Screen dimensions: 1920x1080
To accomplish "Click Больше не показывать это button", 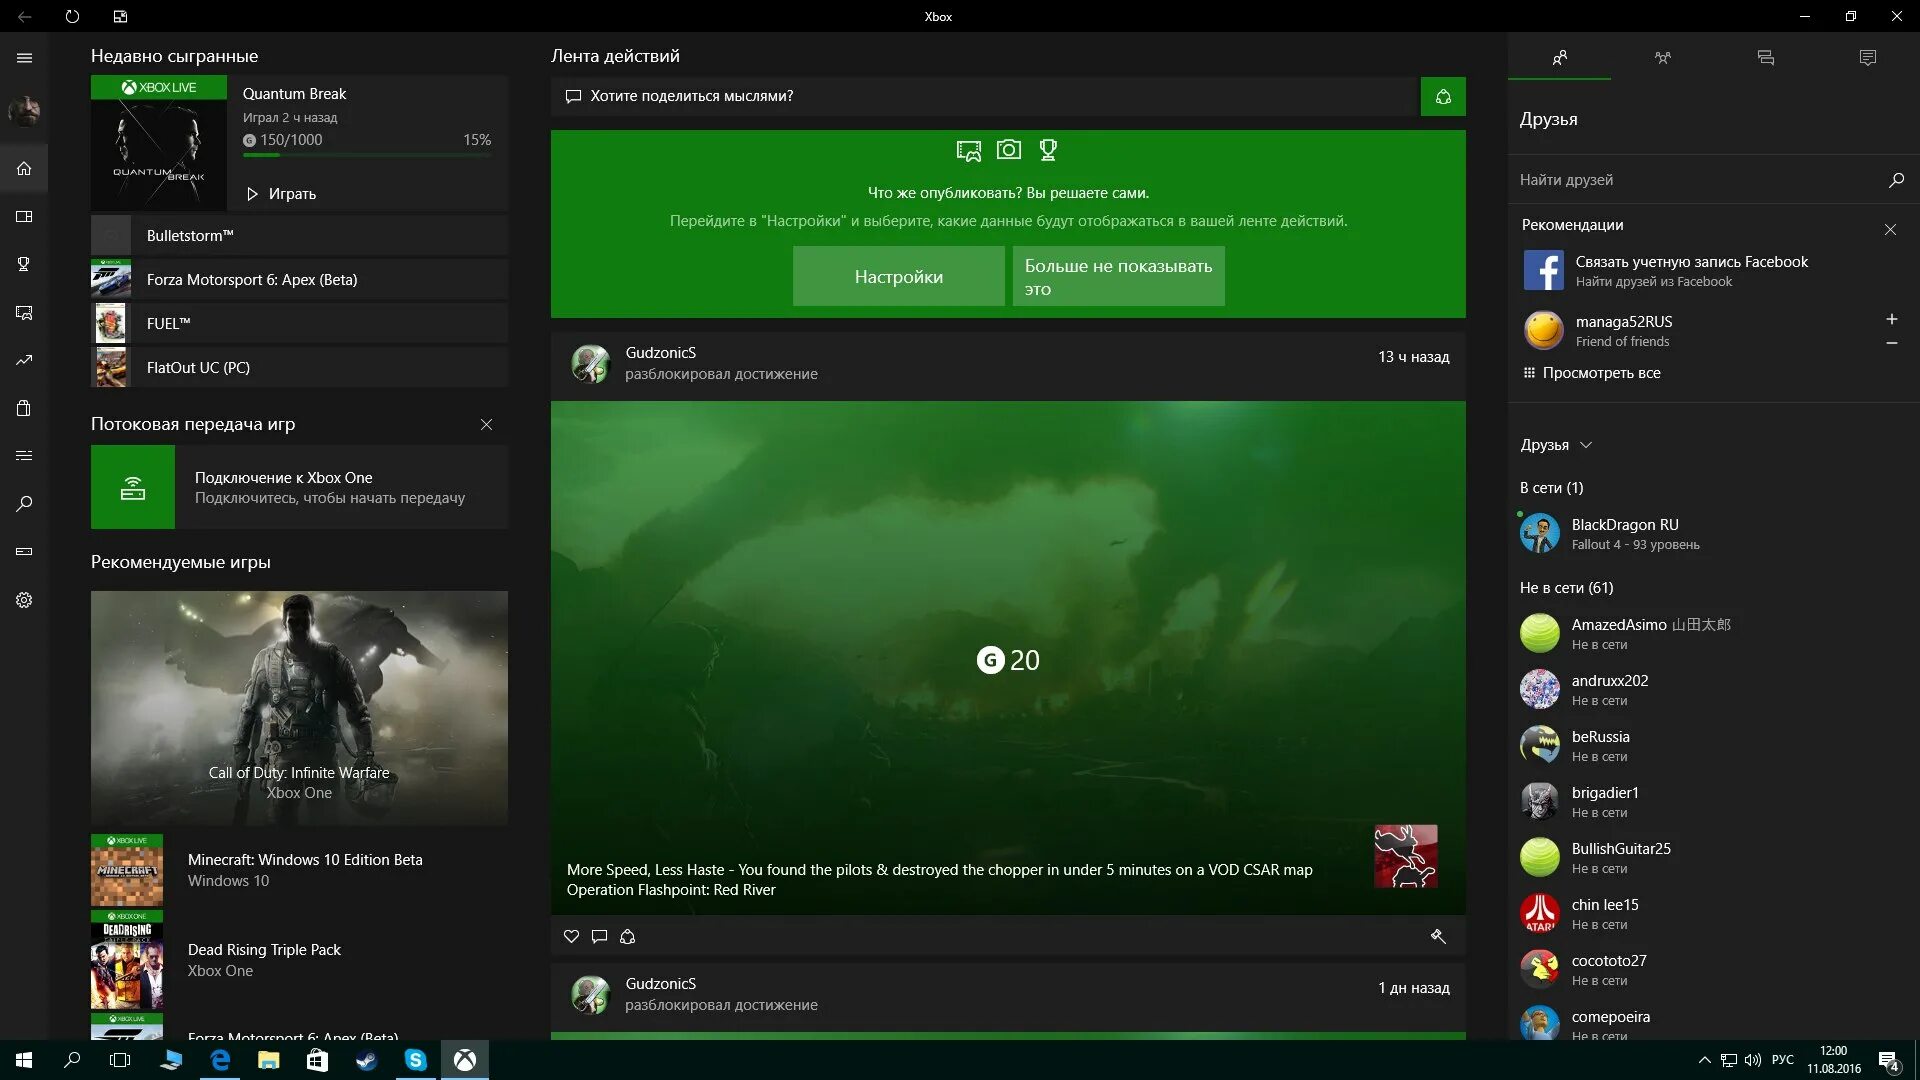I will 1118,277.
